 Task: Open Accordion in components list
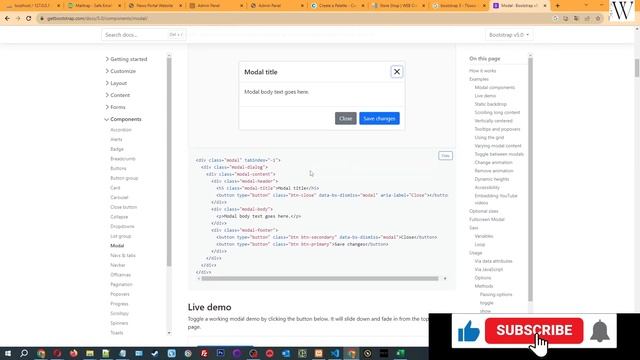(121, 130)
